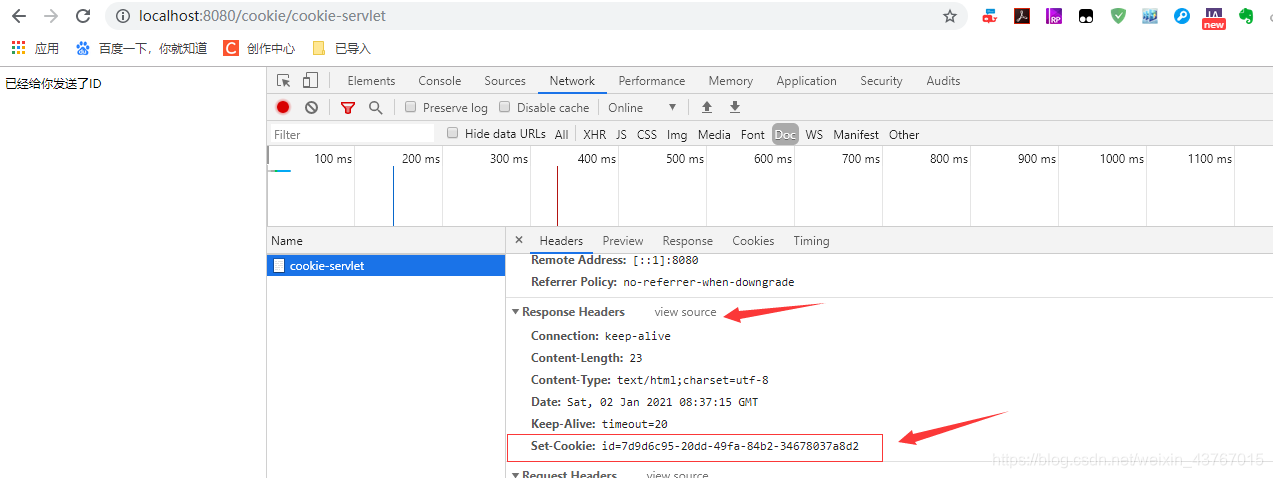
Task: Open the Application panel
Action: tap(806, 81)
